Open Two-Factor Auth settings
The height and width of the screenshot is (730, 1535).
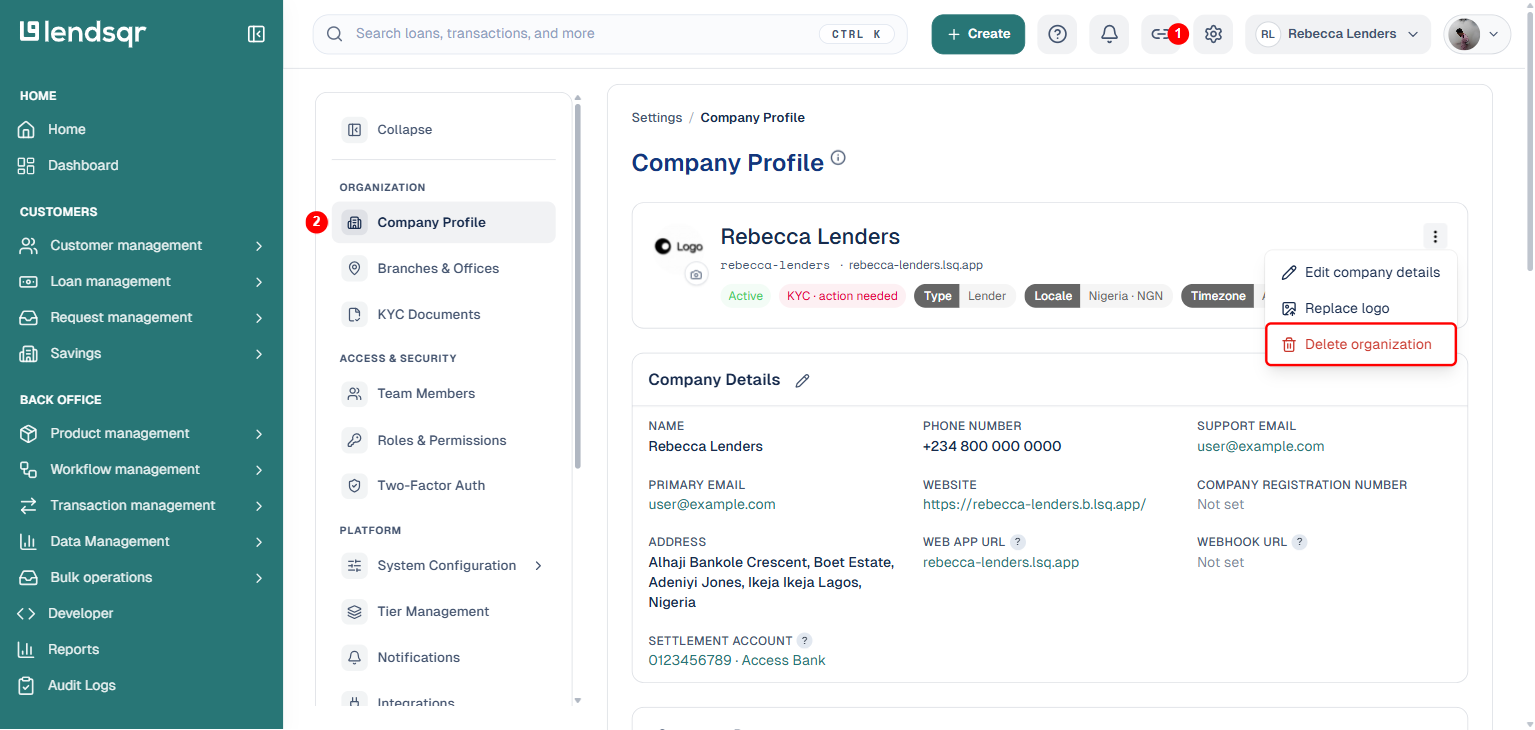[x=443, y=486]
